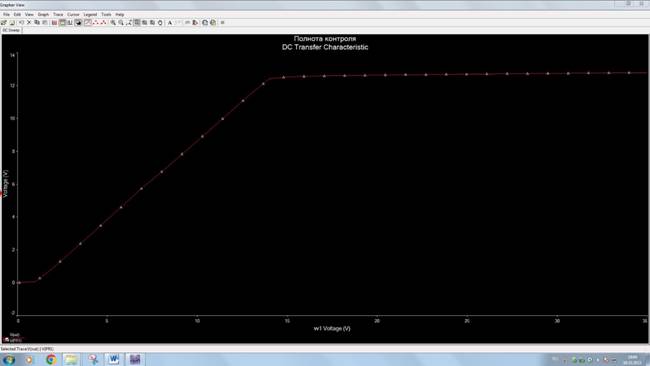
Task: Open the Tools menu
Action: [106, 15]
